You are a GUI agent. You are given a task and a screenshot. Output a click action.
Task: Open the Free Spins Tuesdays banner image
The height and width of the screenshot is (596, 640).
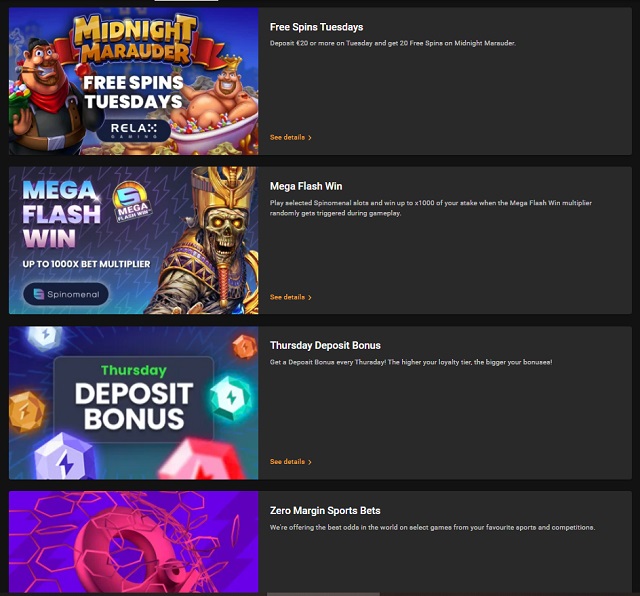pos(133,81)
